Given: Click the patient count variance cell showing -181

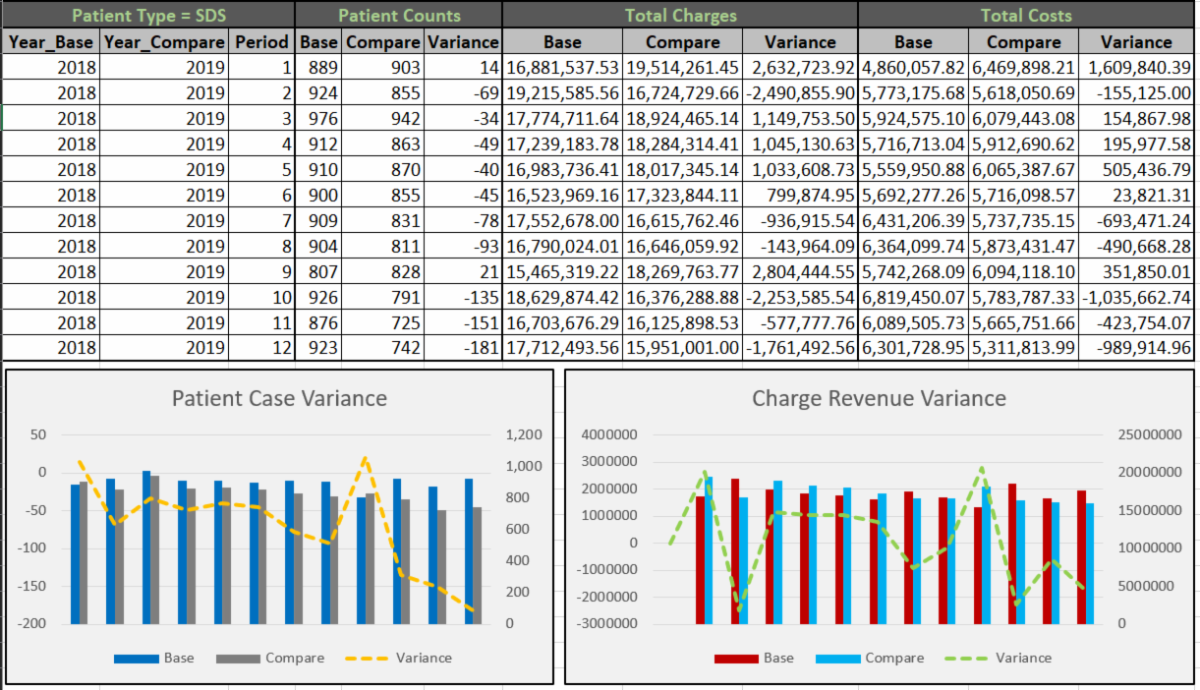Looking at the screenshot, I should 463,348.
